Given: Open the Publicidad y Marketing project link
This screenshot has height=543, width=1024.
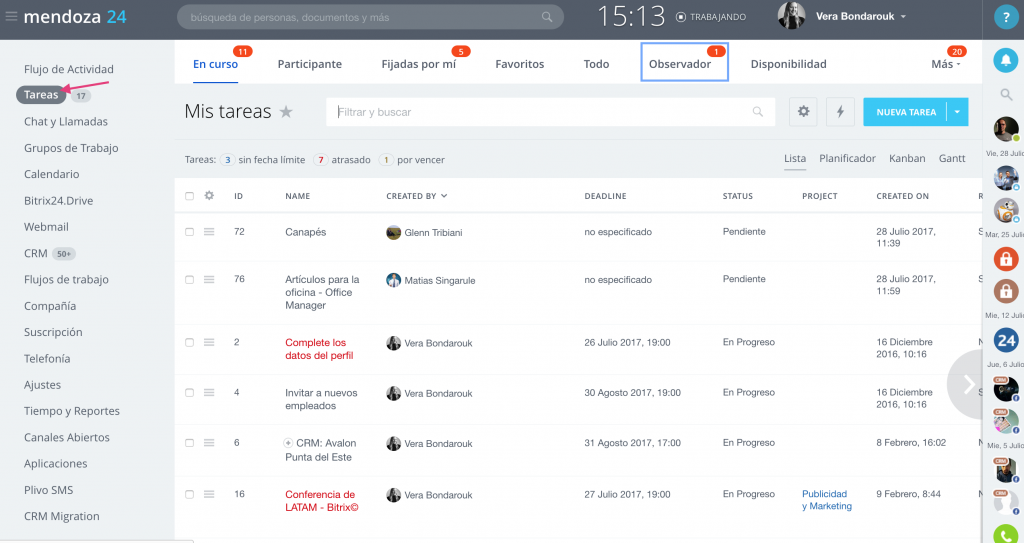Looking at the screenshot, I should [827, 500].
